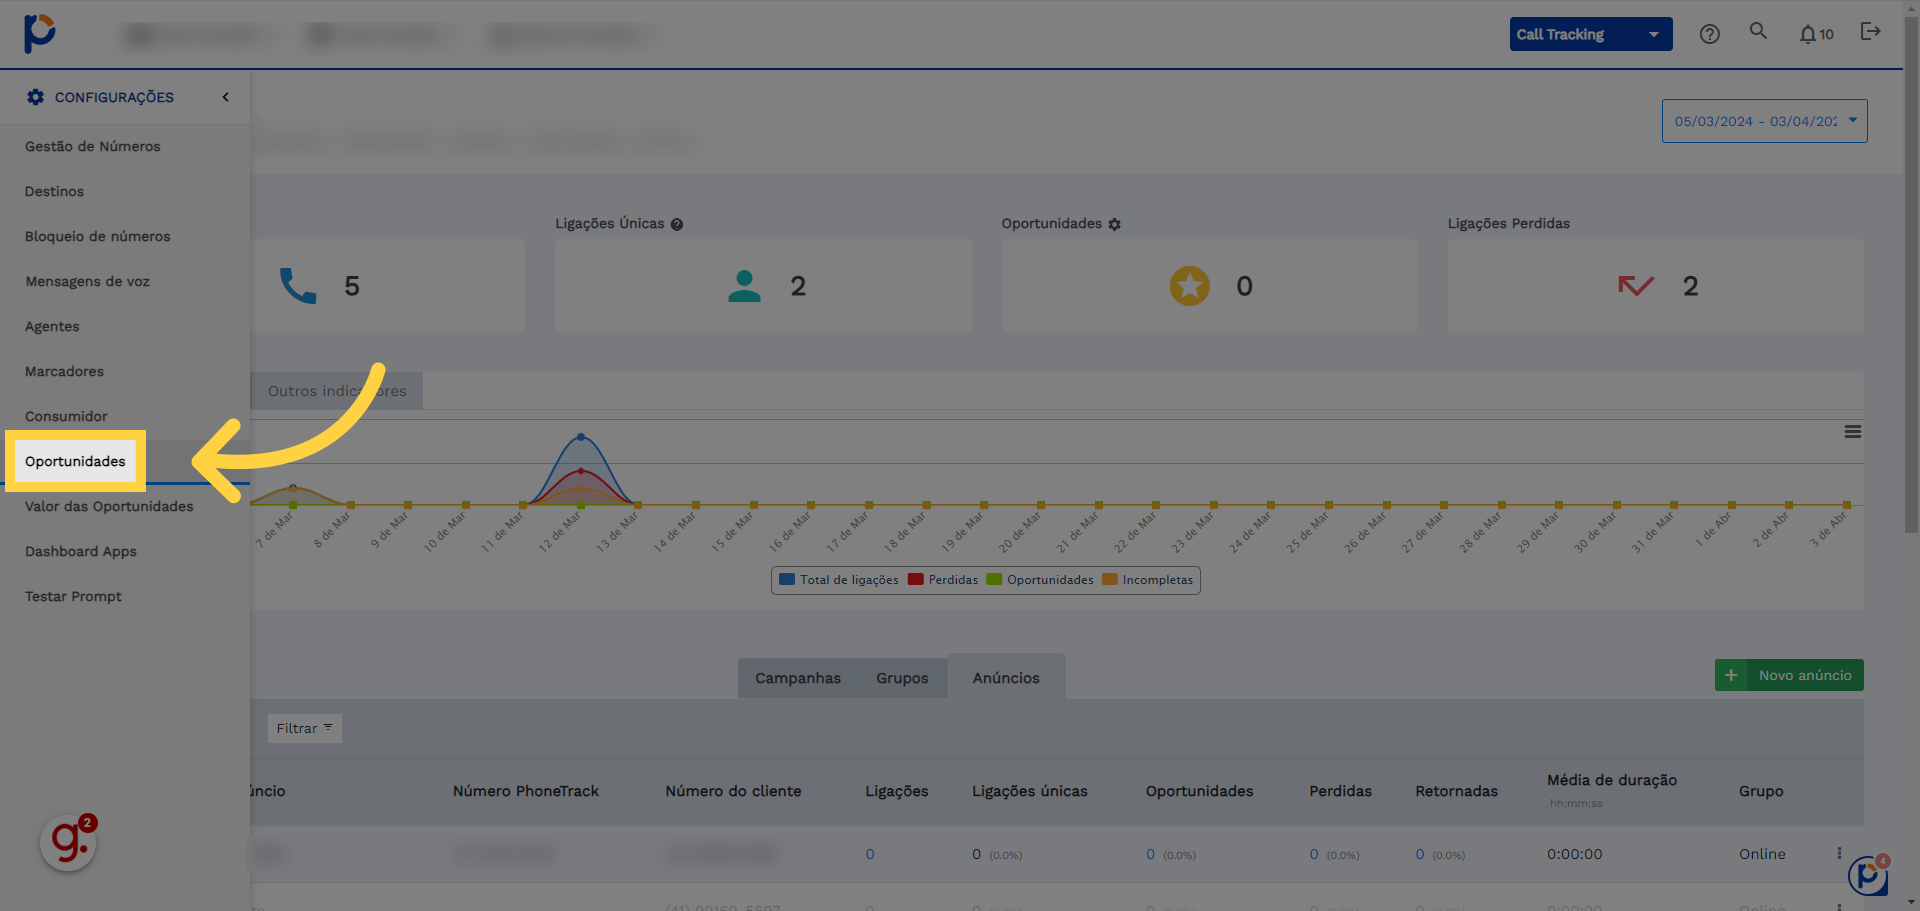Toggle Oportunidades legend series

[1040, 580]
